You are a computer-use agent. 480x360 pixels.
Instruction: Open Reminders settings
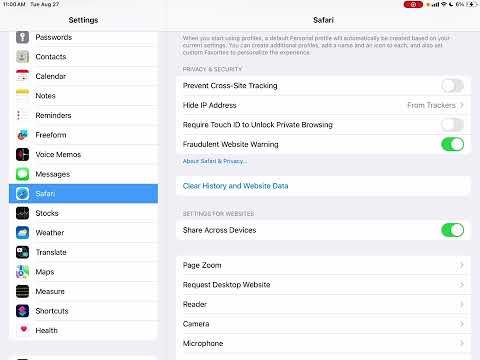[x=83, y=115]
